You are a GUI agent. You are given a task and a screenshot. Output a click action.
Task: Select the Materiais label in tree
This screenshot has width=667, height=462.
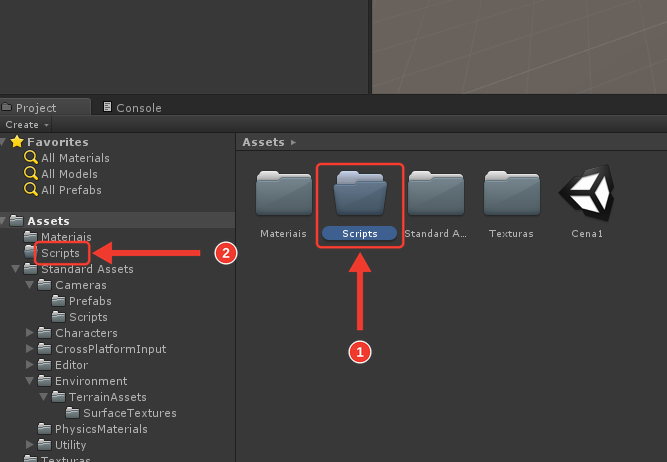coord(66,237)
